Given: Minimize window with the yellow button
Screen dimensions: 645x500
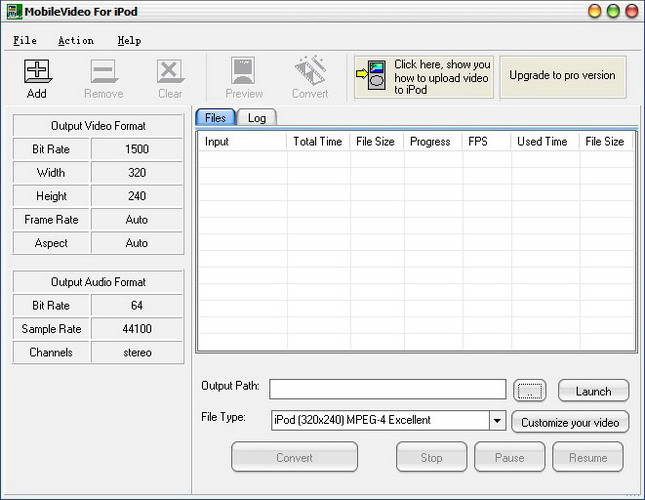Looking at the screenshot, I should [x=595, y=11].
